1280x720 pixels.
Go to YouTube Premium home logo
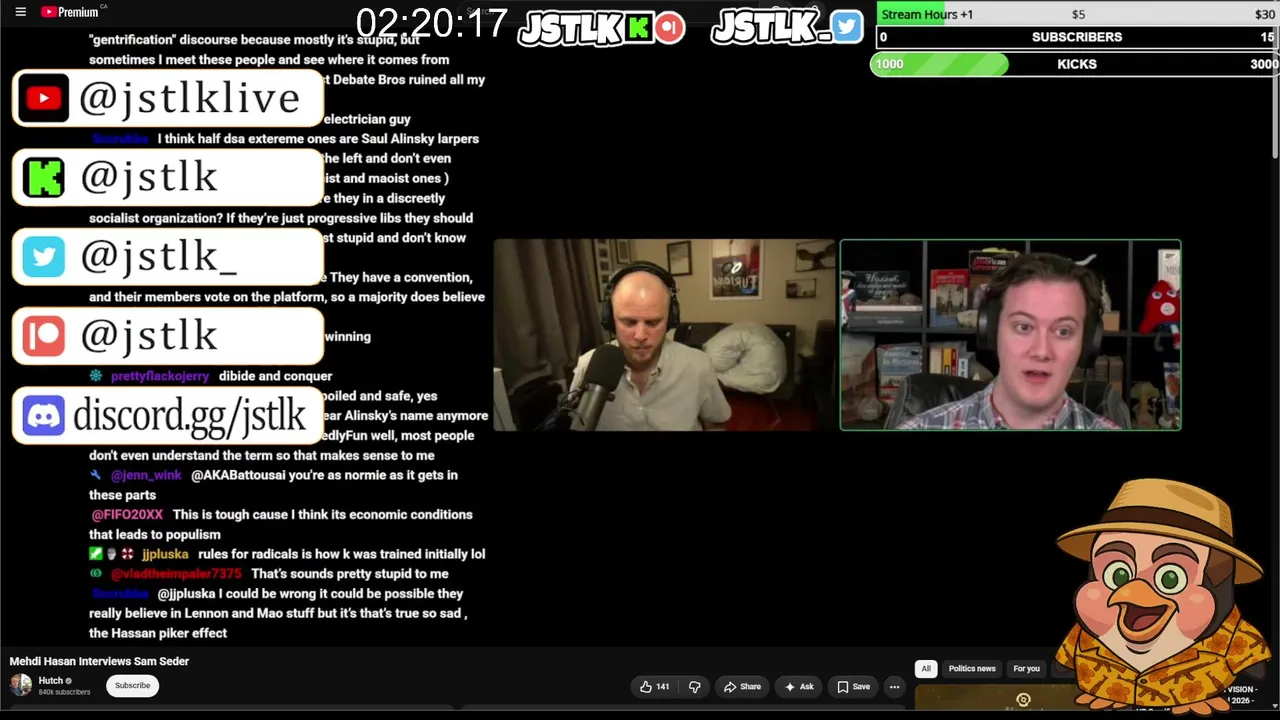coord(70,12)
